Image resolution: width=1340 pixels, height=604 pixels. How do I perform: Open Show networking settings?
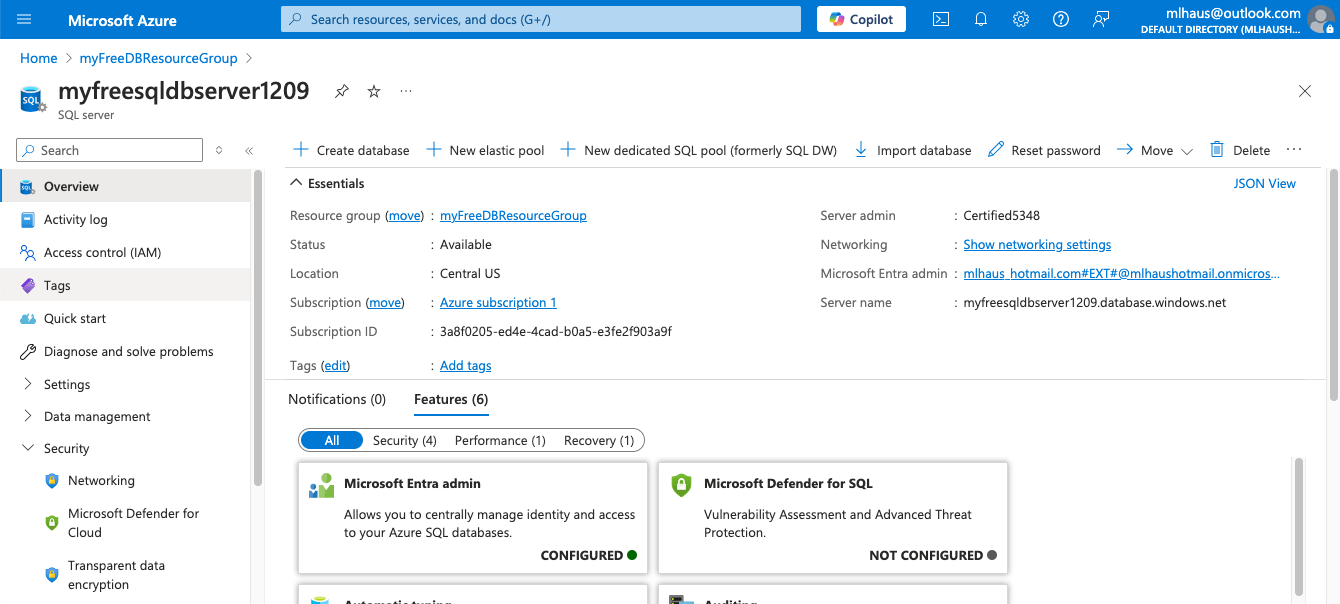click(x=1037, y=244)
